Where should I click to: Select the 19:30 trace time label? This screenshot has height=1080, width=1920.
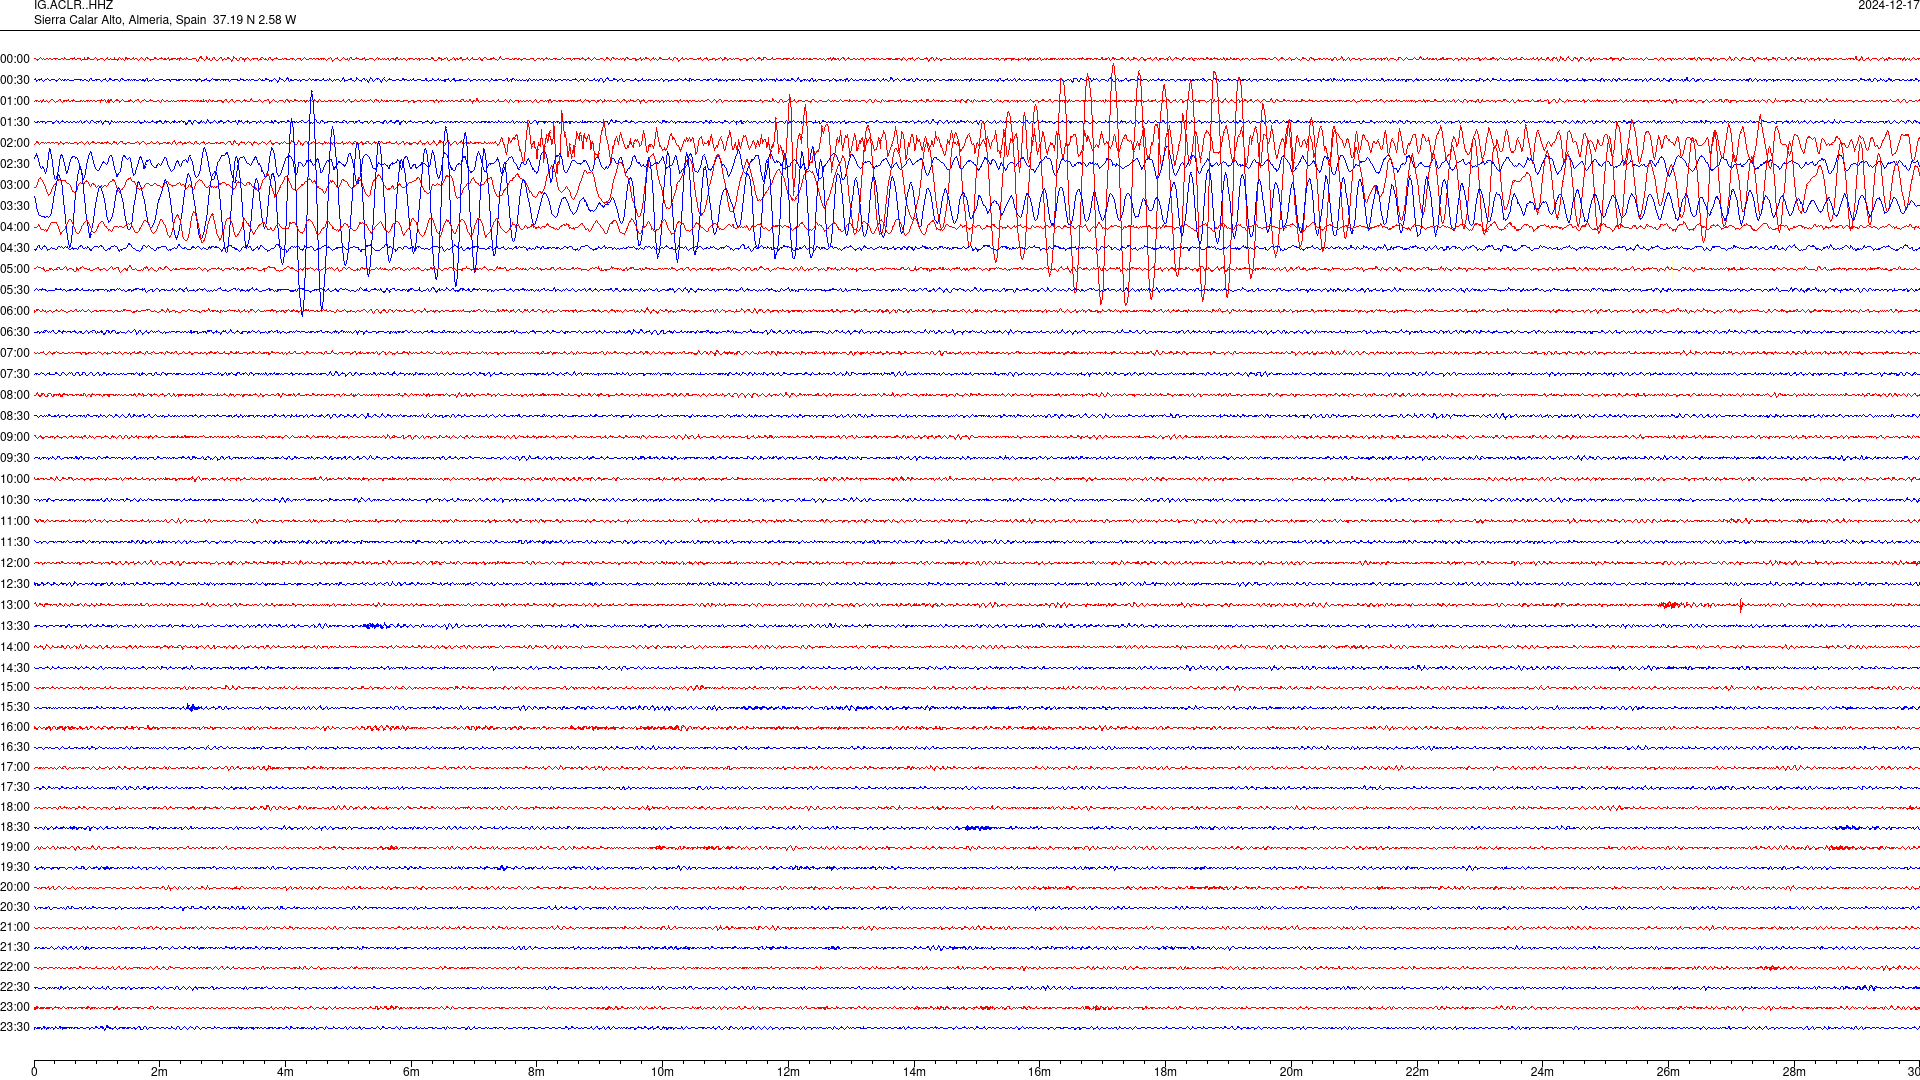pos(15,867)
